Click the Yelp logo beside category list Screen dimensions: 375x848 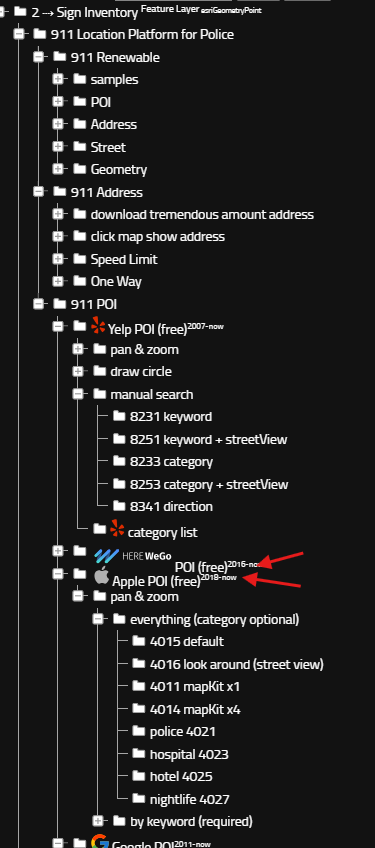coord(117,528)
